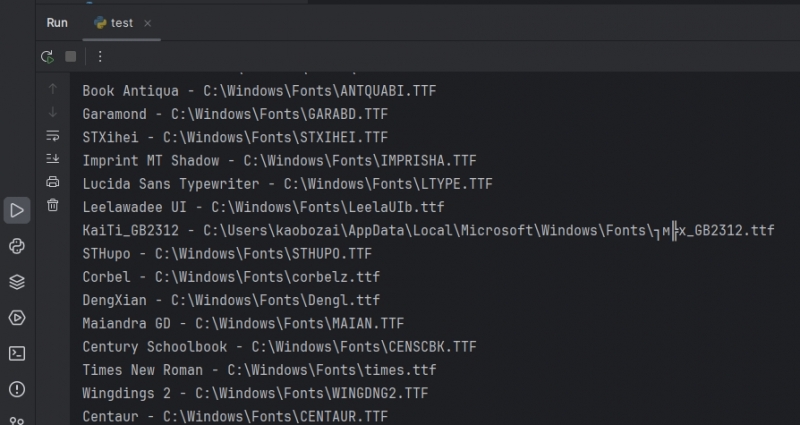Open the Services tool window

pos(16,317)
